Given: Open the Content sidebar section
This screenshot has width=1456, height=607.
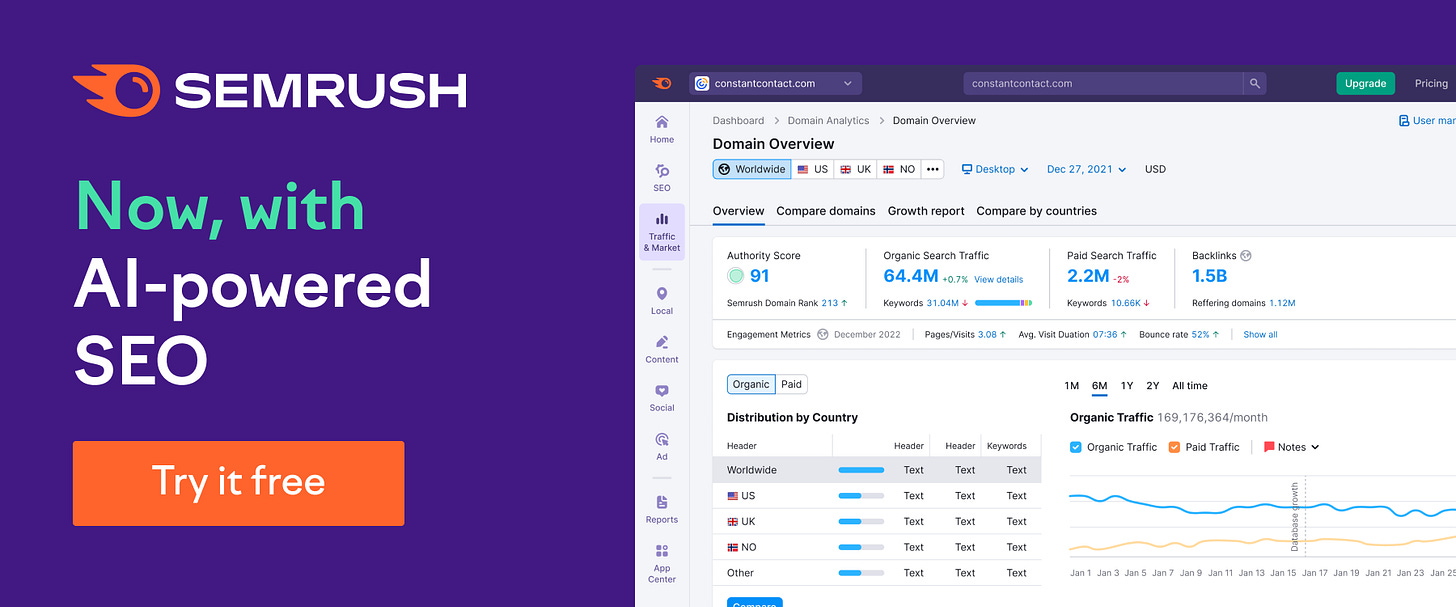Looking at the screenshot, I should [x=662, y=349].
